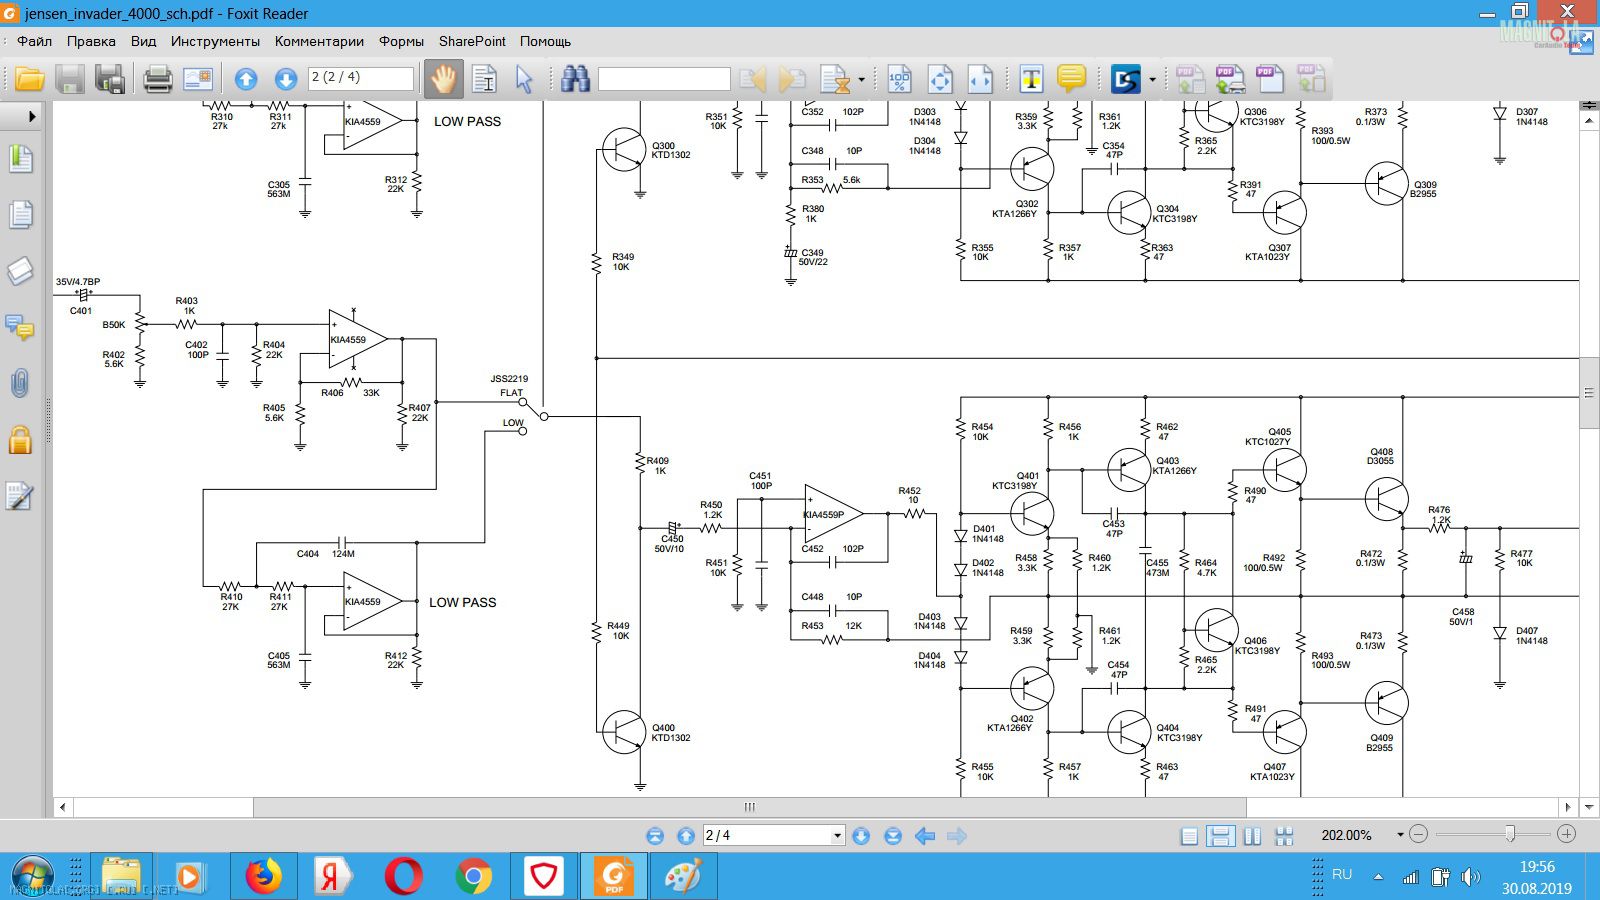
Task: Click the email/send document icon in toolbar
Action: 198,79
